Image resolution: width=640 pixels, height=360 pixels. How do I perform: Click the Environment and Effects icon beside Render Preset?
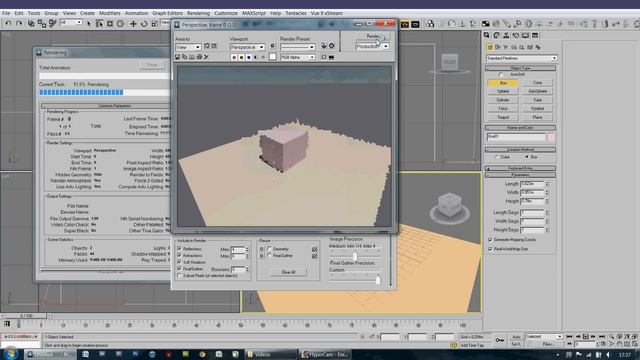331,46
